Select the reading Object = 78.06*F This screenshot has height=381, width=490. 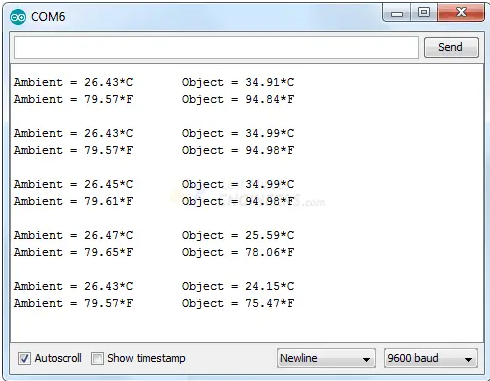[238, 252]
